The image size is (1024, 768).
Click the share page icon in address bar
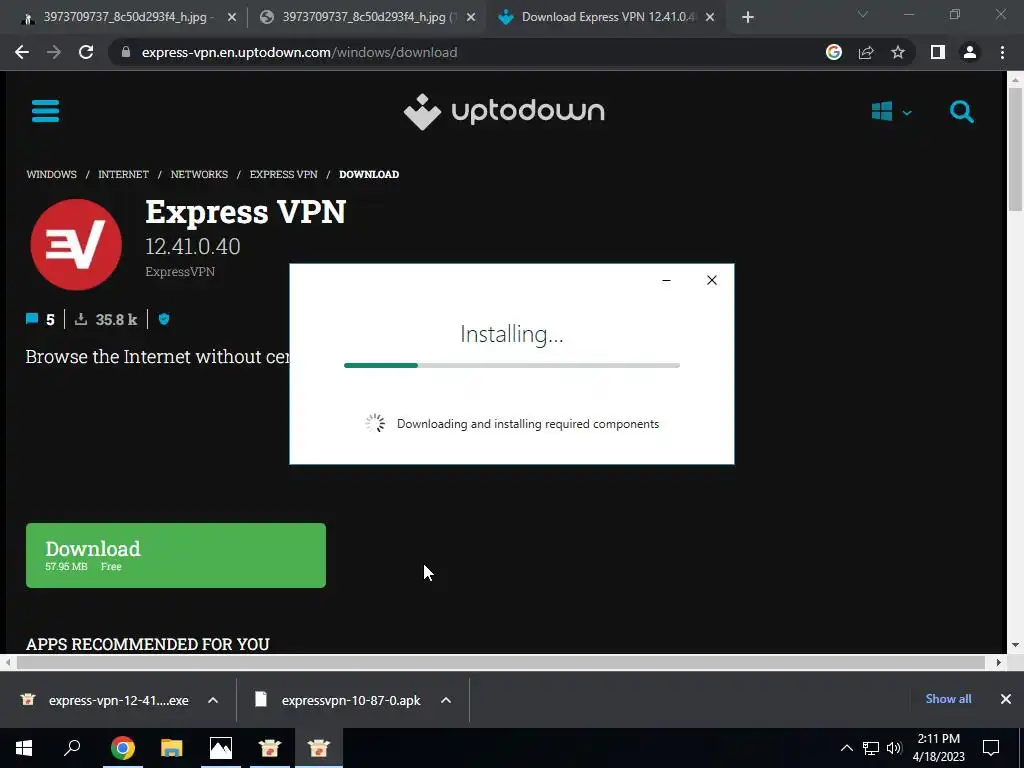pos(866,52)
